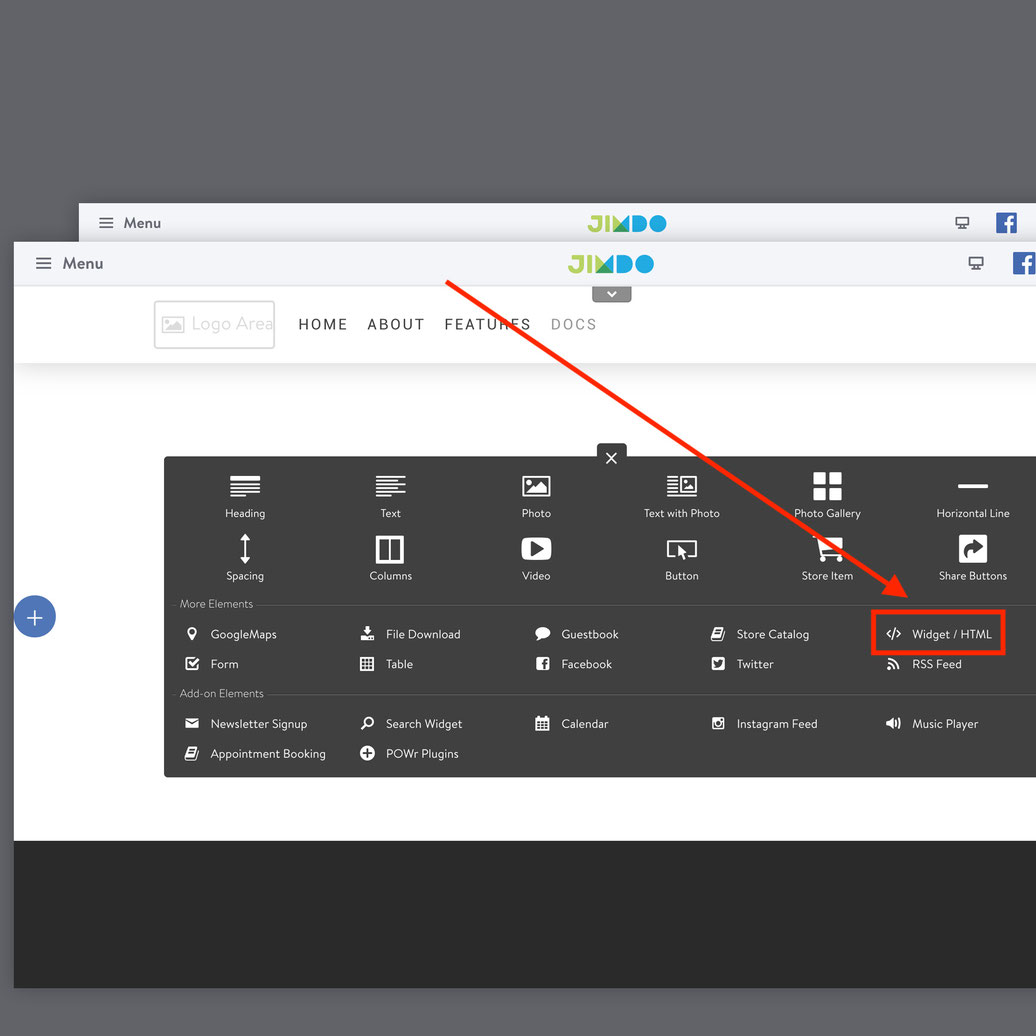Add the Calendar add-on element
Image resolution: width=1036 pixels, height=1036 pixels.
[x=571, y=723]
